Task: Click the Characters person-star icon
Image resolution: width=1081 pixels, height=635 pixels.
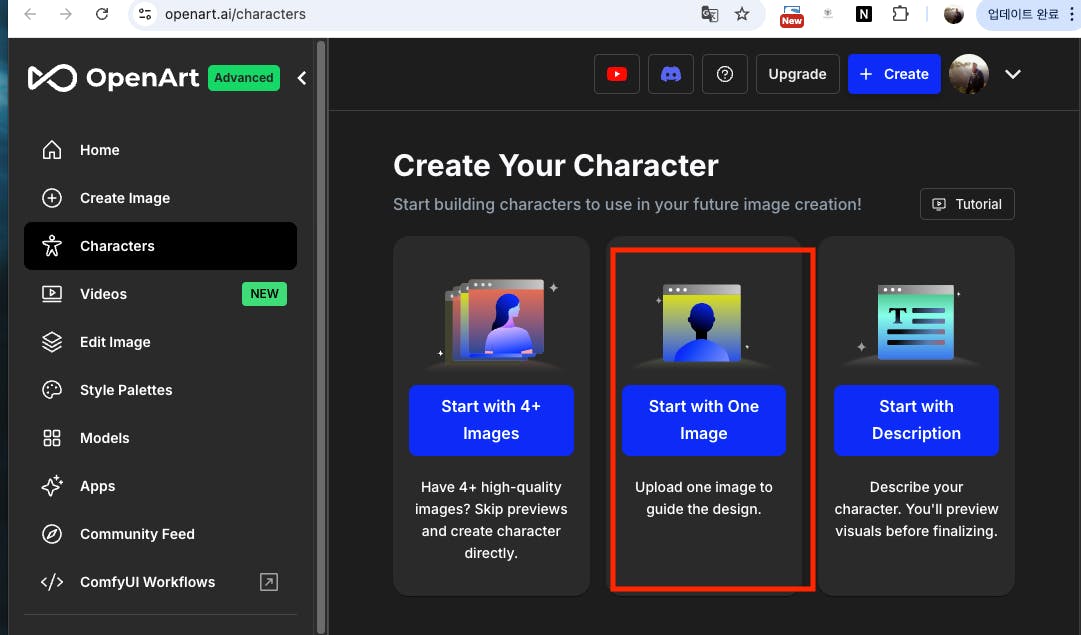Action: 52,245
